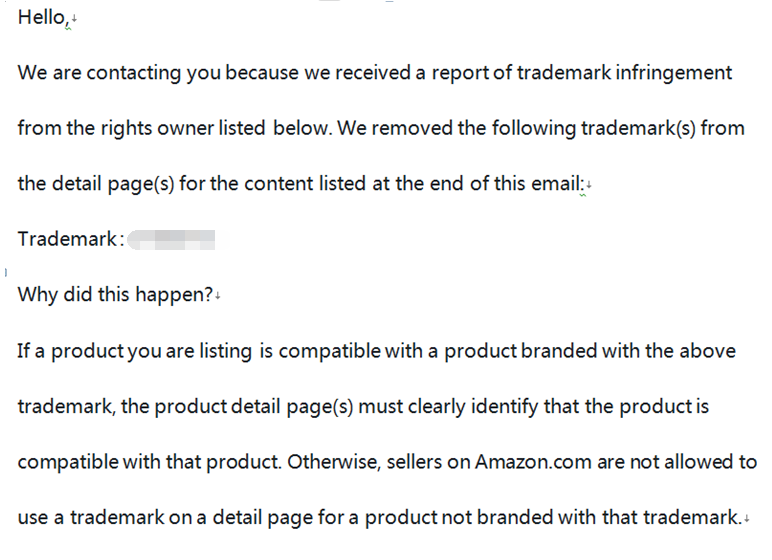Click the paragraph mark after 'email:'
Image resolution: width=772 pixels, height=560 pixels.
(x=589, y=186)
